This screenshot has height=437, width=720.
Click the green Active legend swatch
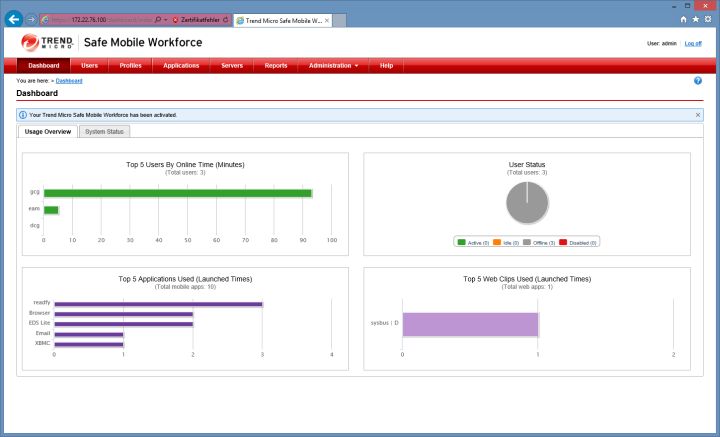tap(462, 242)
